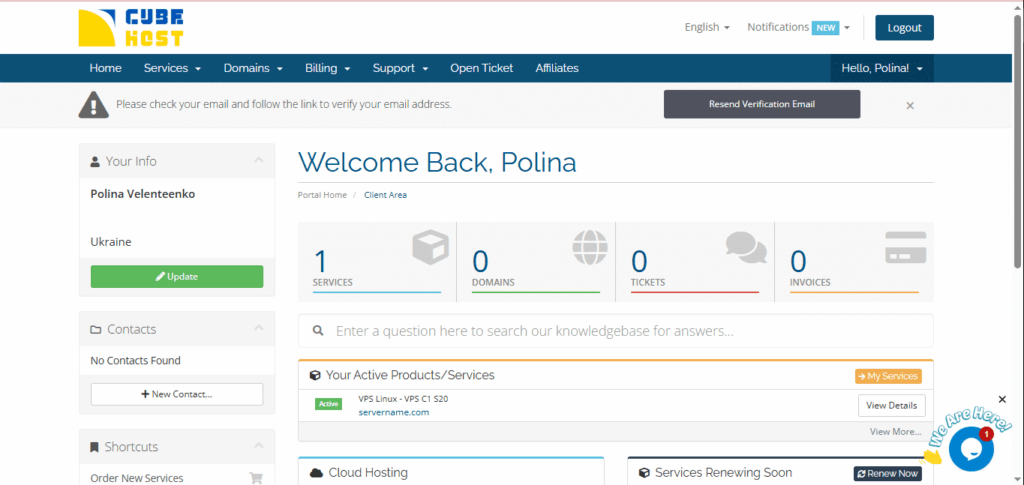Collapse the Shortcuts panel

pos(258,447)
